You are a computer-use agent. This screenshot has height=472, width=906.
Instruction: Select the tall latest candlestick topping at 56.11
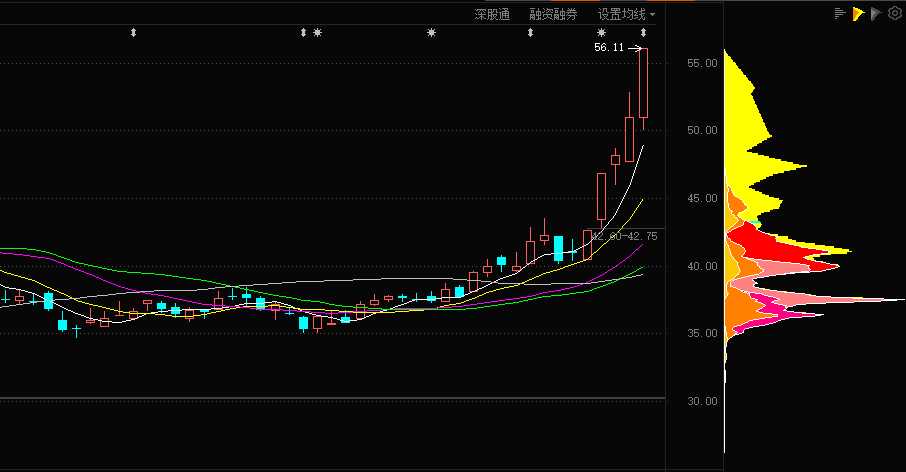click(x=644, y=83)
